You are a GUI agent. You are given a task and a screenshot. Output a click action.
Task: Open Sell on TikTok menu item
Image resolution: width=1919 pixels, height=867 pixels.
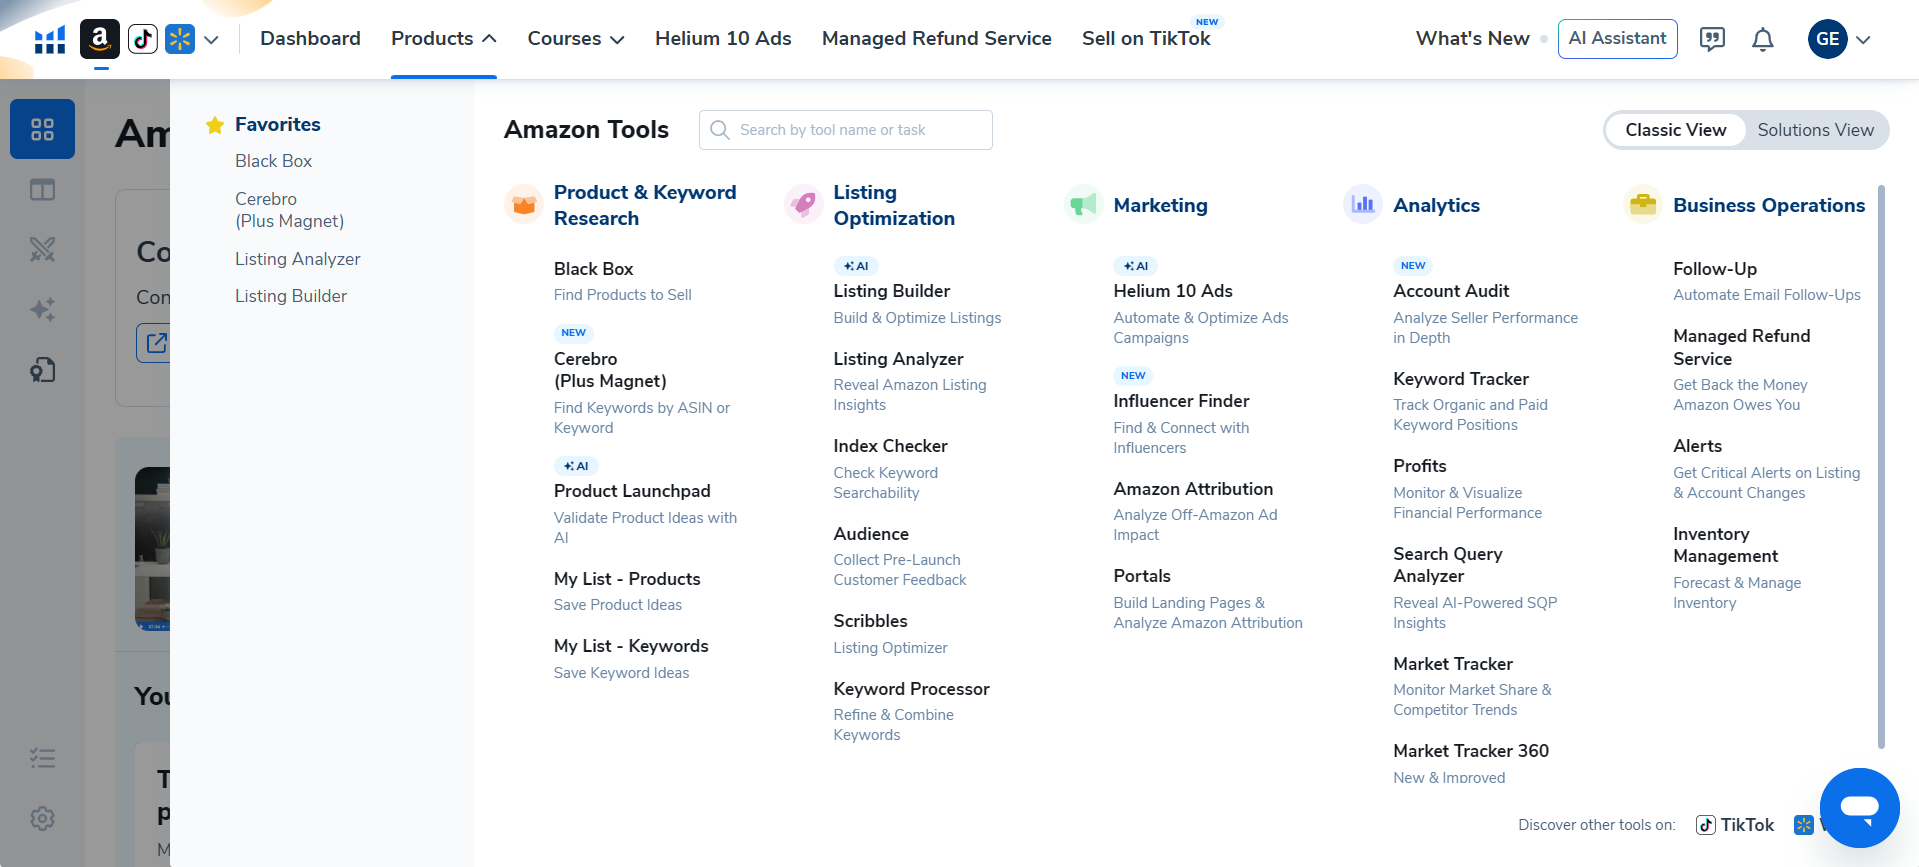pyautogui.click(x=1146, y=38)
